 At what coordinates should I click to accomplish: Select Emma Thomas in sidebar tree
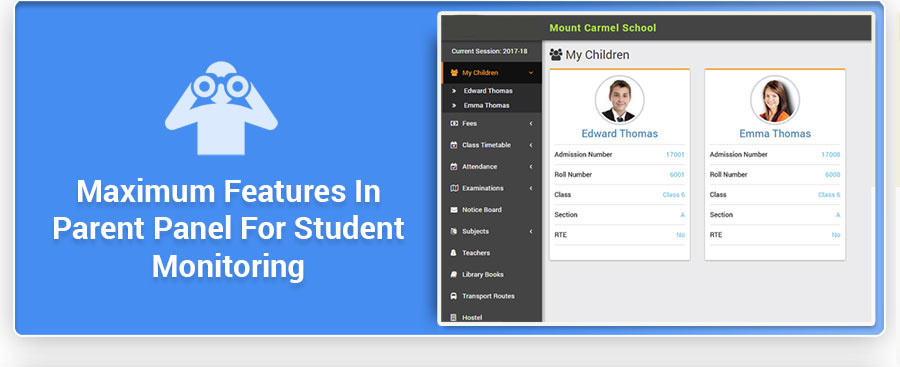486,106
